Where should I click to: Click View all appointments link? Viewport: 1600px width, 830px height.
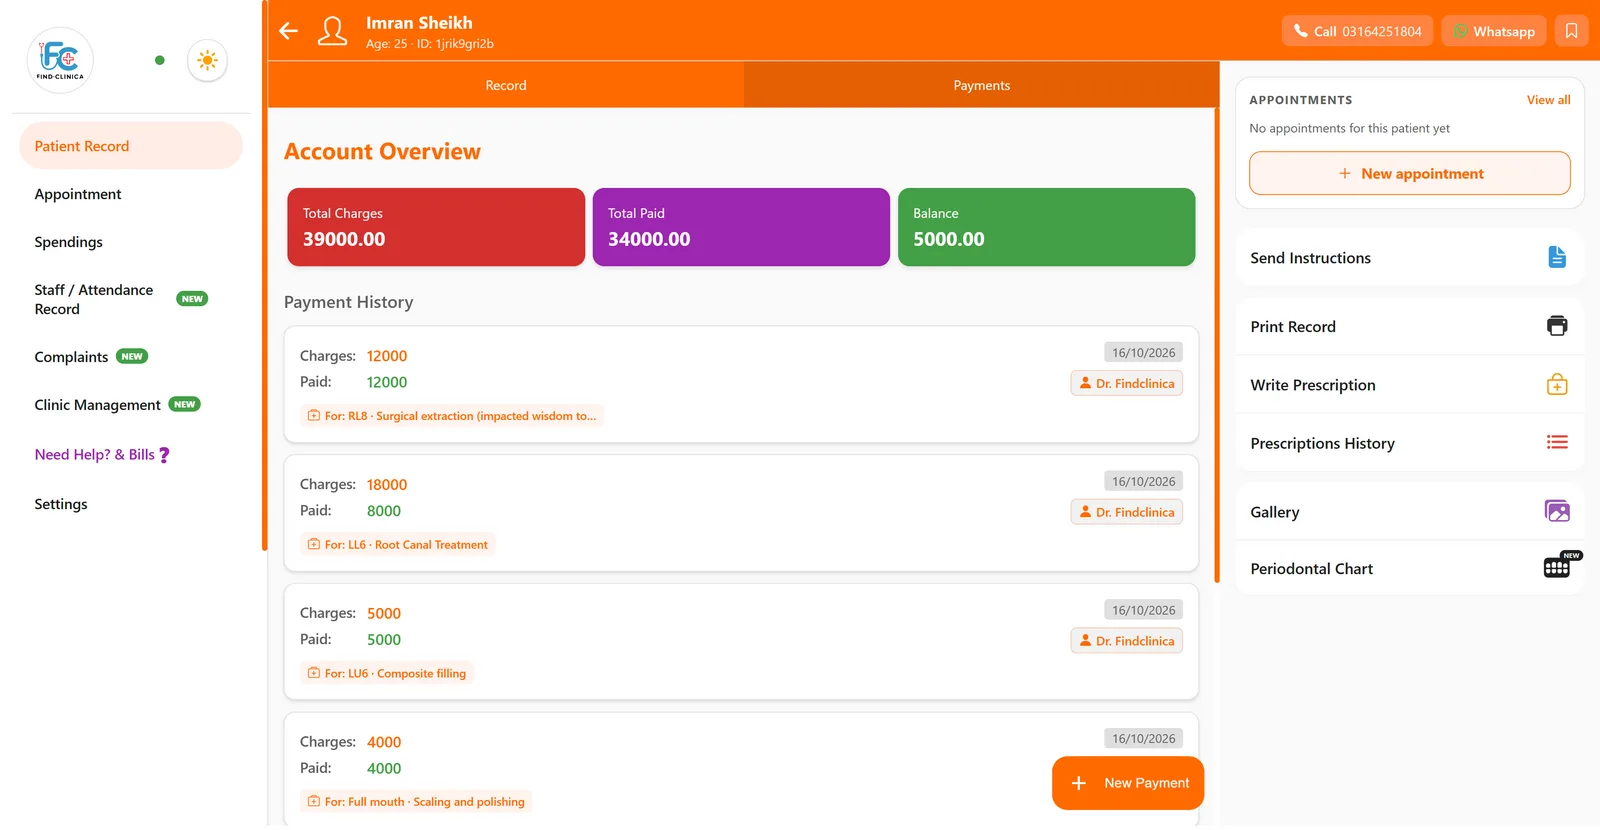[1548, 100]
